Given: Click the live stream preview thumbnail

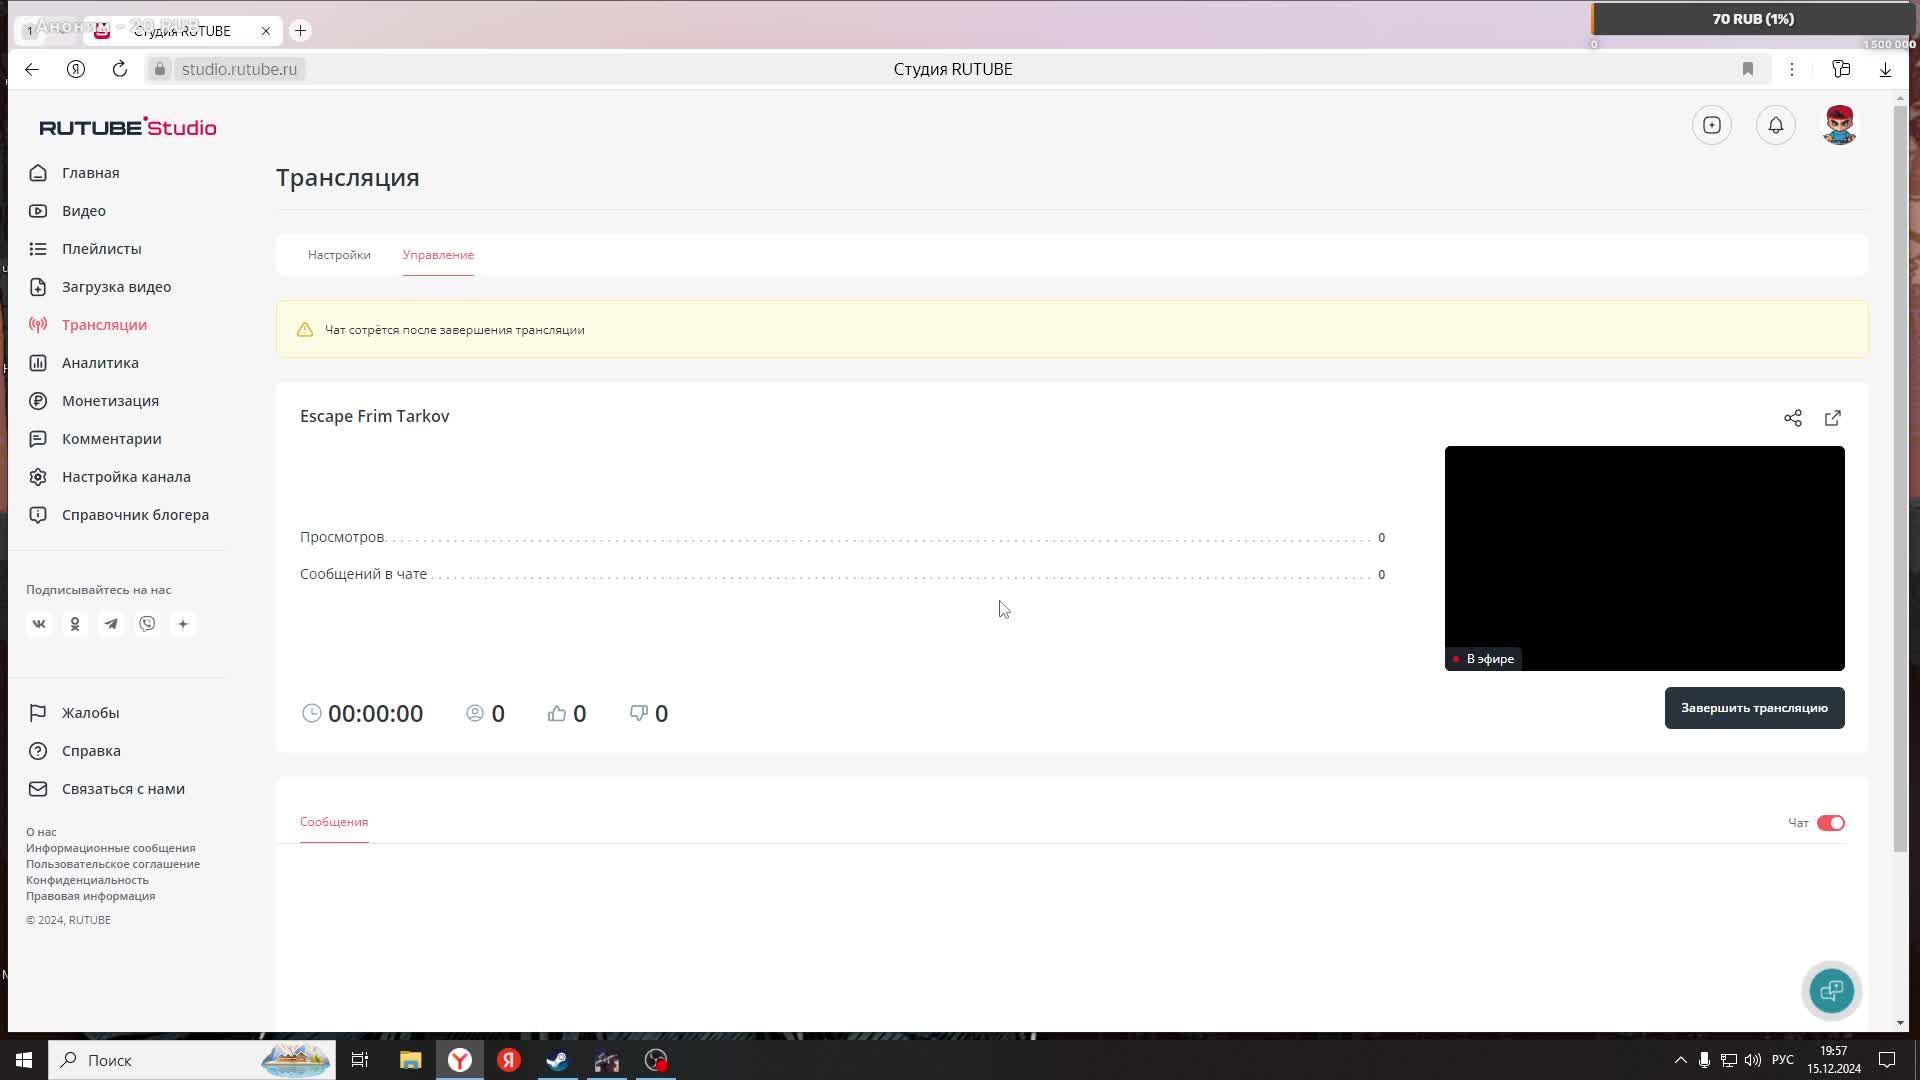Looking at the screenshot, I should coord(1644,558).
